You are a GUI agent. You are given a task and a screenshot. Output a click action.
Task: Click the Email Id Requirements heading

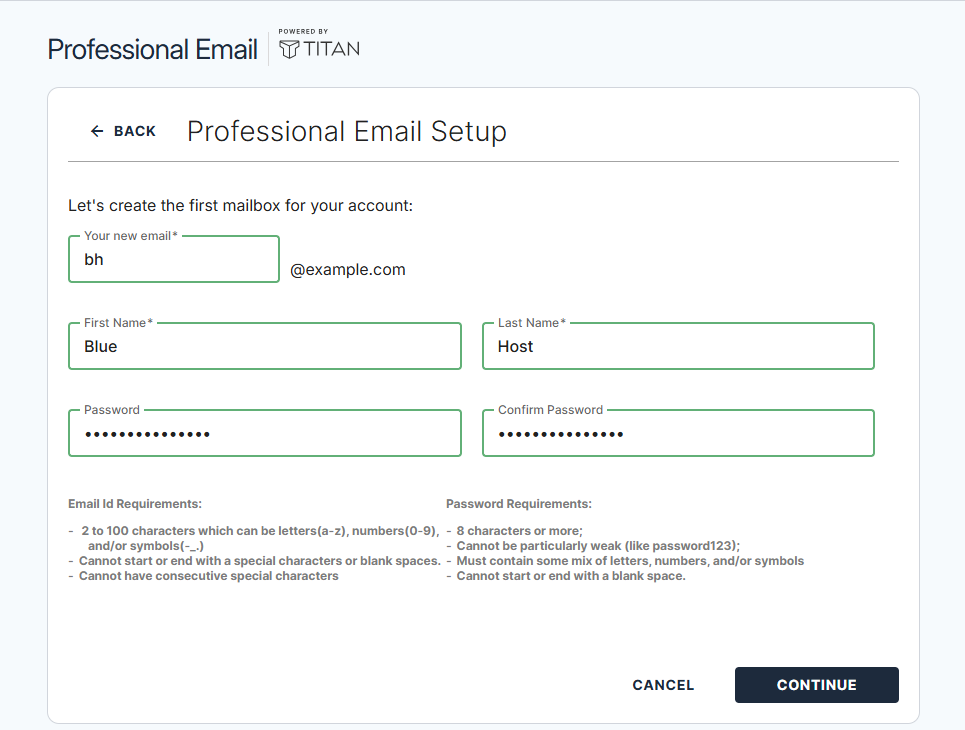(133, 503)
